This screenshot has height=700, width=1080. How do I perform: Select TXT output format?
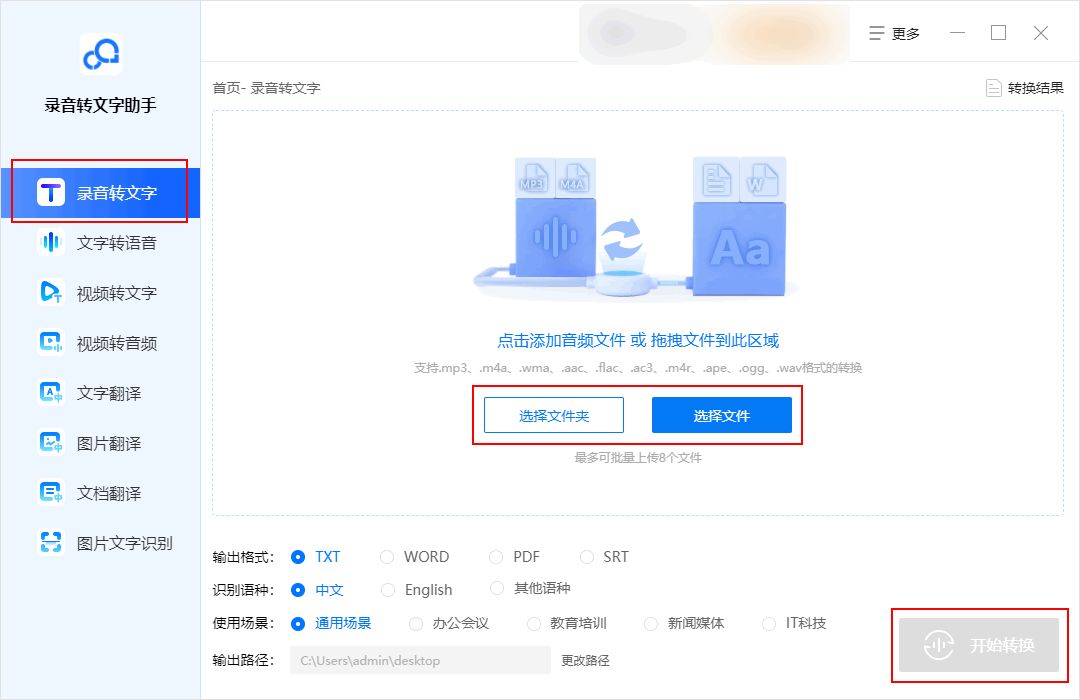[316, 557]
